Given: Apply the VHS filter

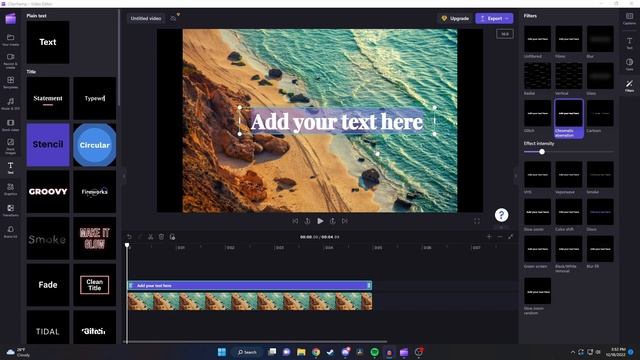Looking at the screenshot, I should pos(538,175).
